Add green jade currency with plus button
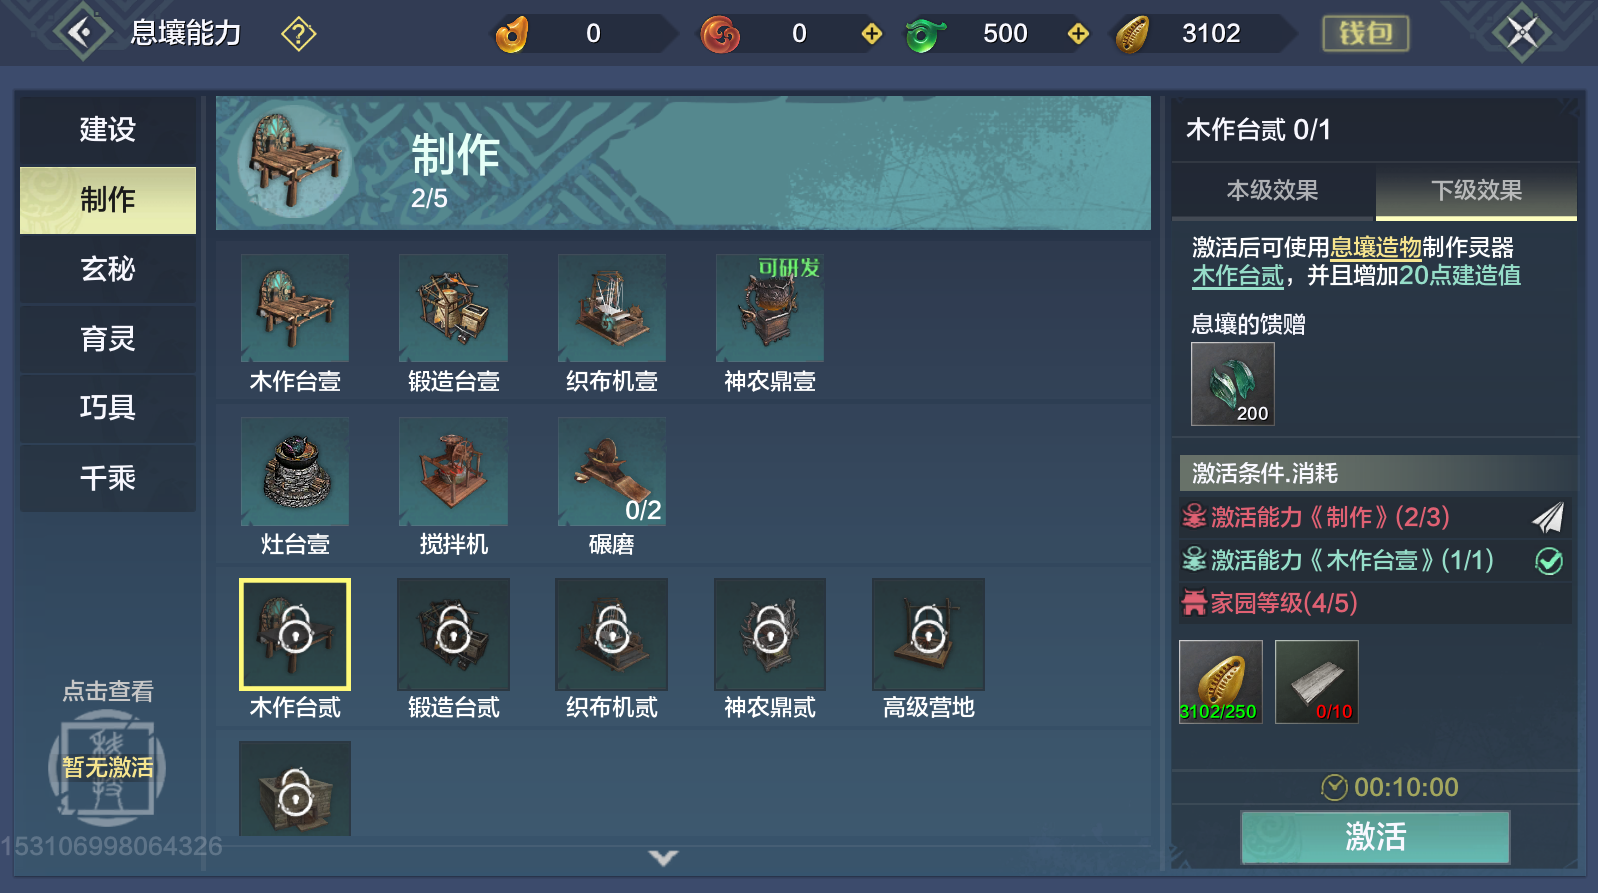1598x893 pixels. (x=1078, y=34)
